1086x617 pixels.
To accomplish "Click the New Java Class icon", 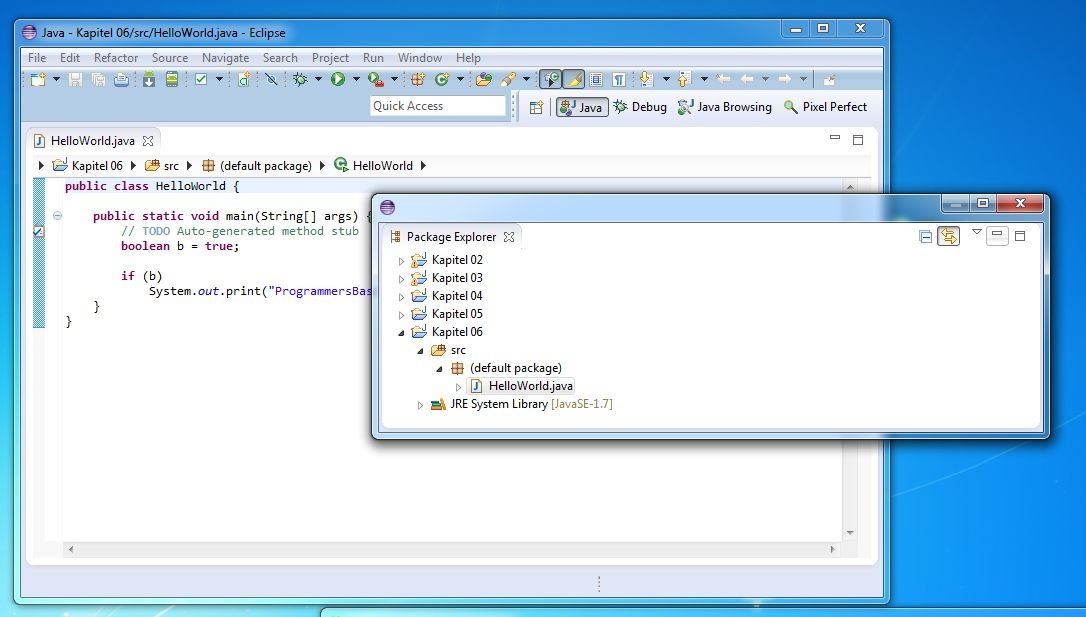I will [441, 80].
